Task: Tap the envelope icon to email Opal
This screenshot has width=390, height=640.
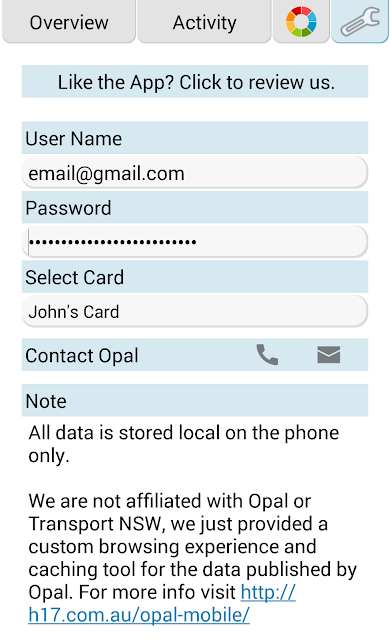Action: (328, 354)
